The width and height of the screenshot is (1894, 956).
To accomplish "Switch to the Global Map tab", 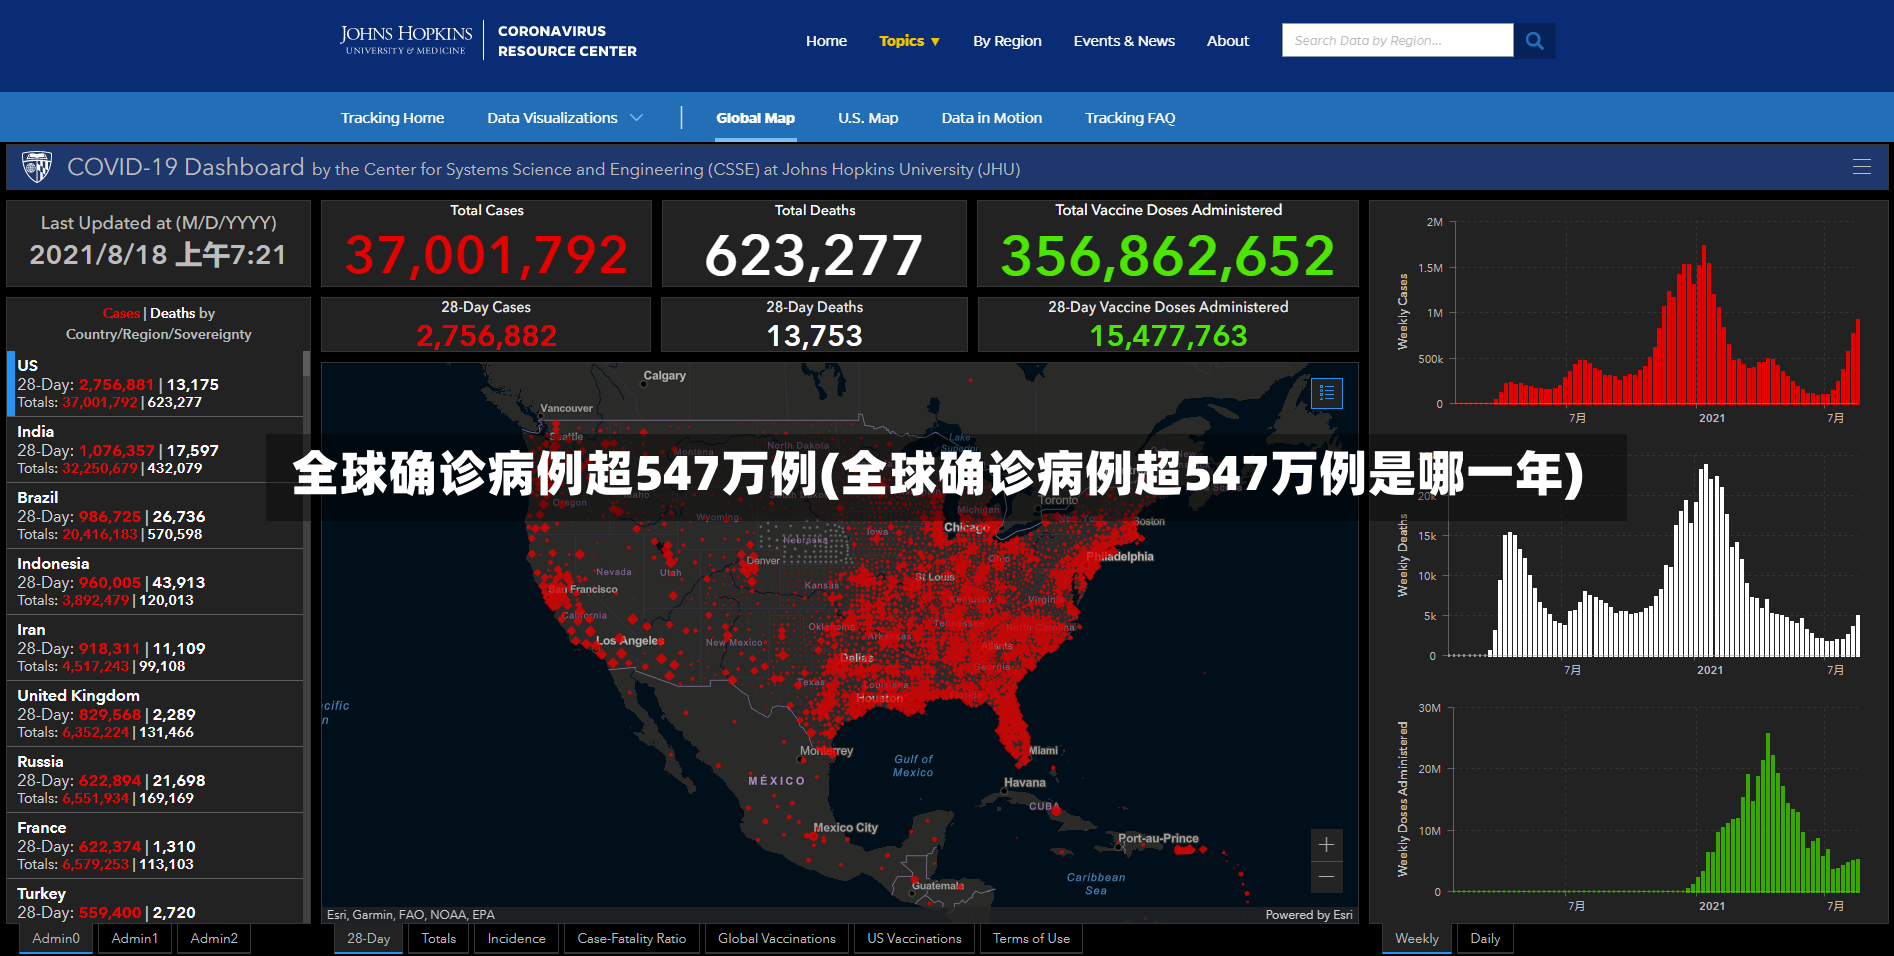I will [x=755, y=118].
